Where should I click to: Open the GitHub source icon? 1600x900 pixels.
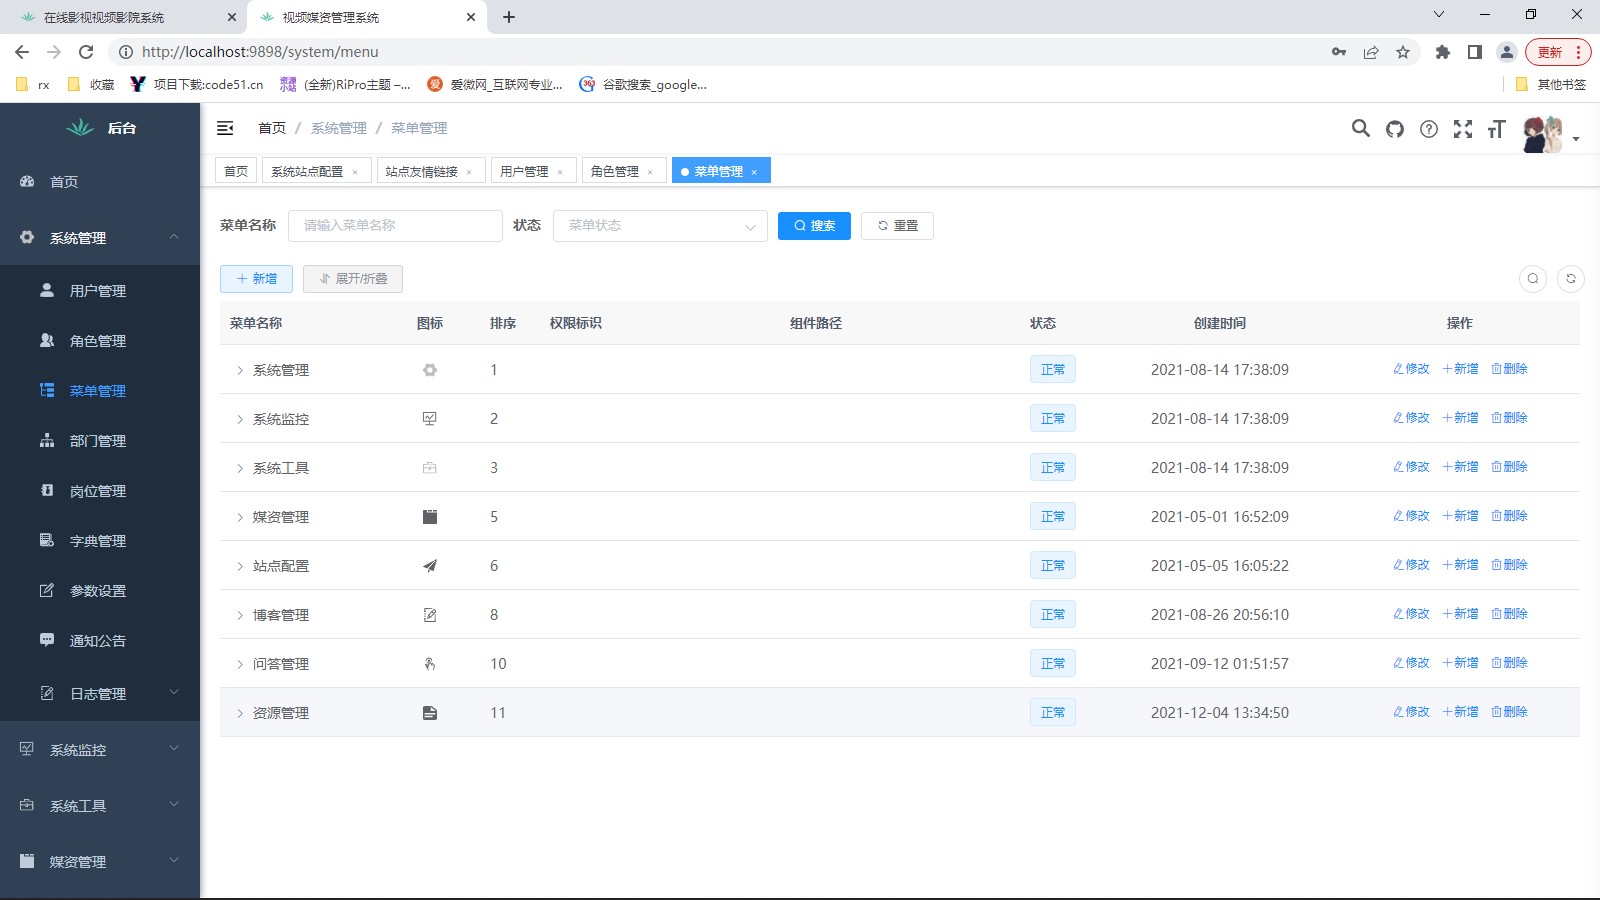[1394, 129]
